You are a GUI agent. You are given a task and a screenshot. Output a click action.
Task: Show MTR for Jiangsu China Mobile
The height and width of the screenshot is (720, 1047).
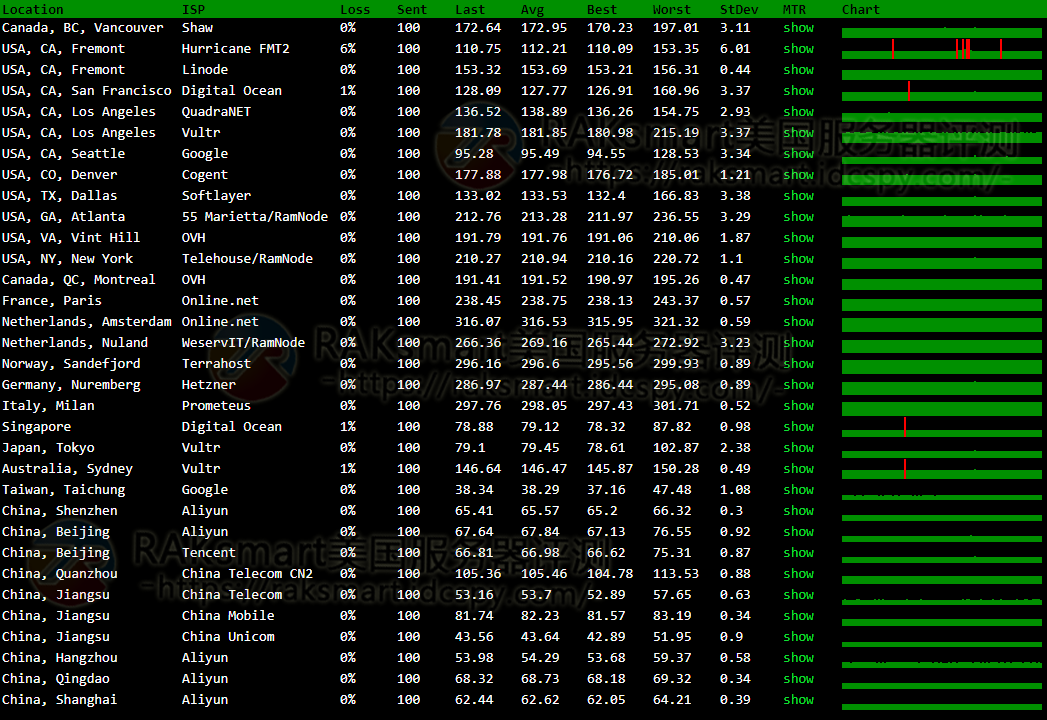click(x=798, y=616)
